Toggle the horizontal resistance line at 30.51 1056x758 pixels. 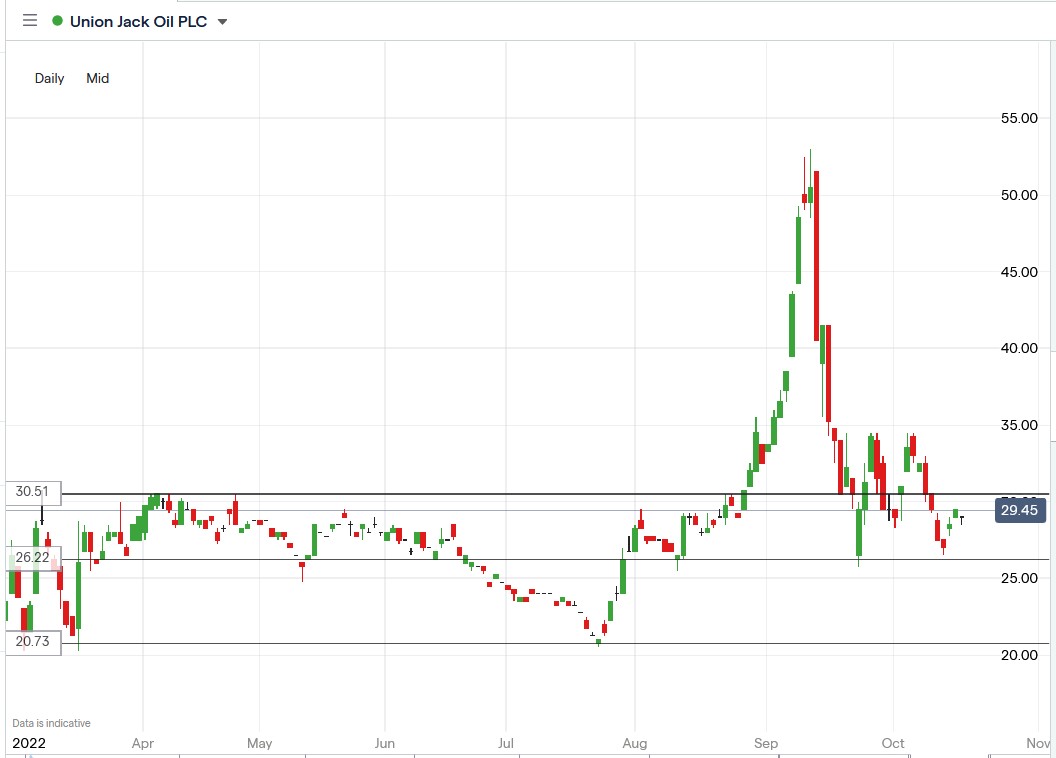[500, 492]
